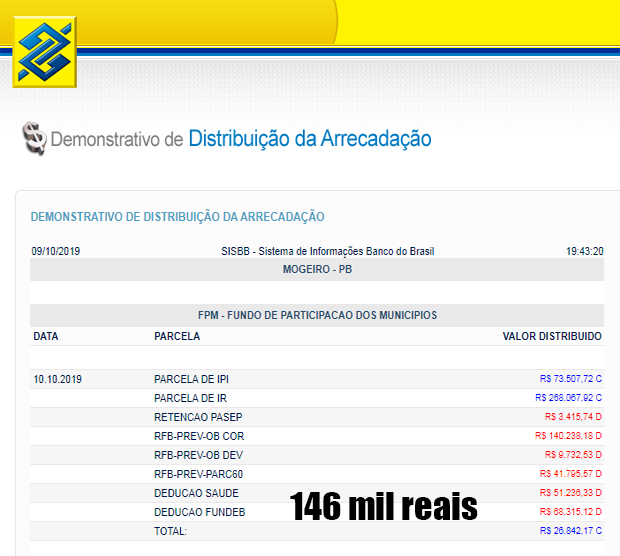Click the dollar sign icon beside the page title
Viewport: 620px width, 556px height.
click(34, 138)
